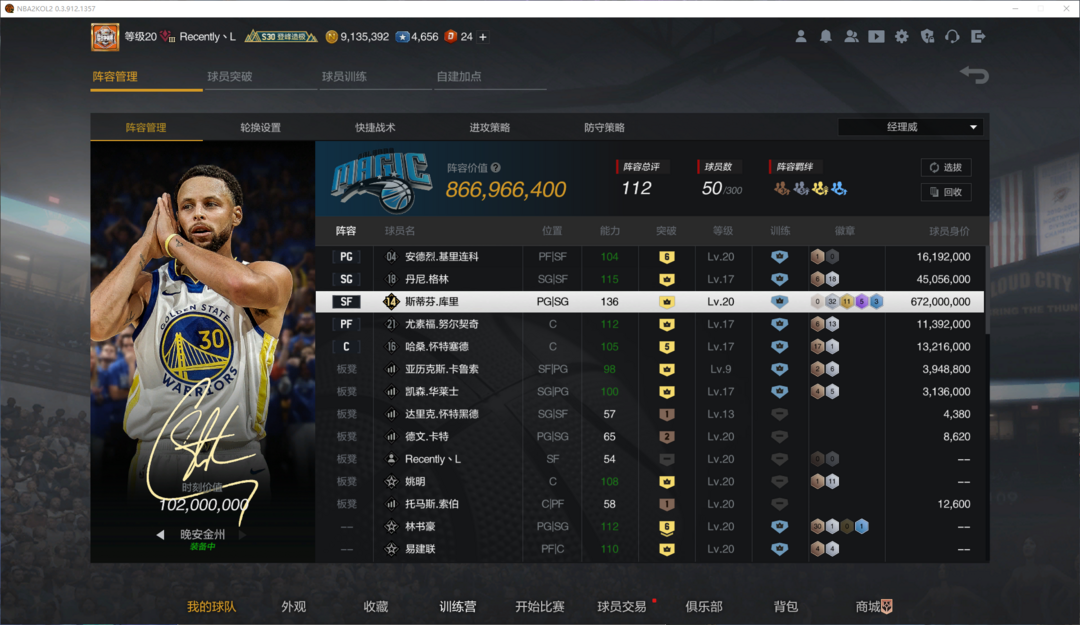
Task: Switch to the 球员突破 tab
Action: tap(230, 76)
